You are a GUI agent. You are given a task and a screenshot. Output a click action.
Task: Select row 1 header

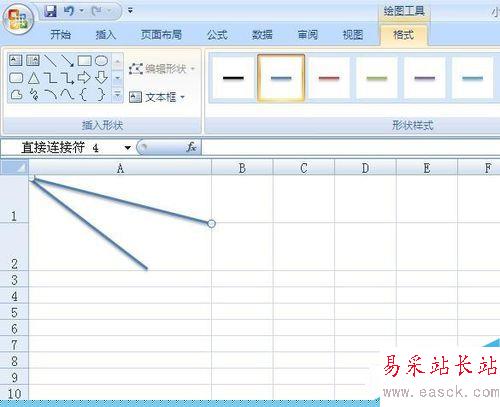(x=14, y=199)
